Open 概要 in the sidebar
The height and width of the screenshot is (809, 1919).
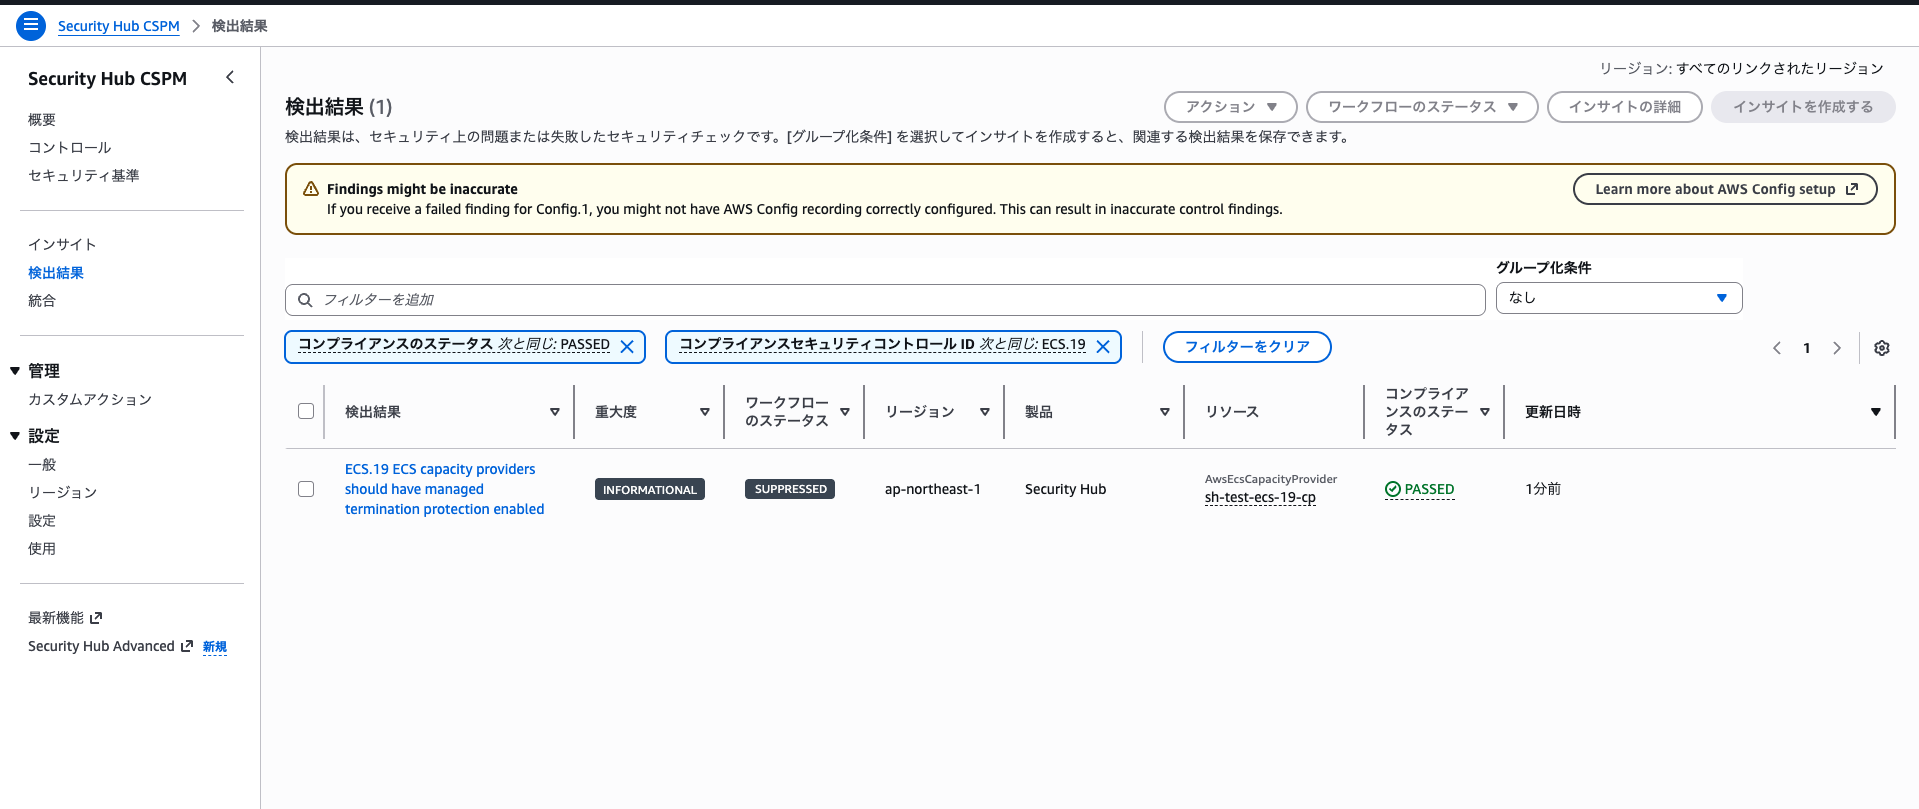(42, 120)
